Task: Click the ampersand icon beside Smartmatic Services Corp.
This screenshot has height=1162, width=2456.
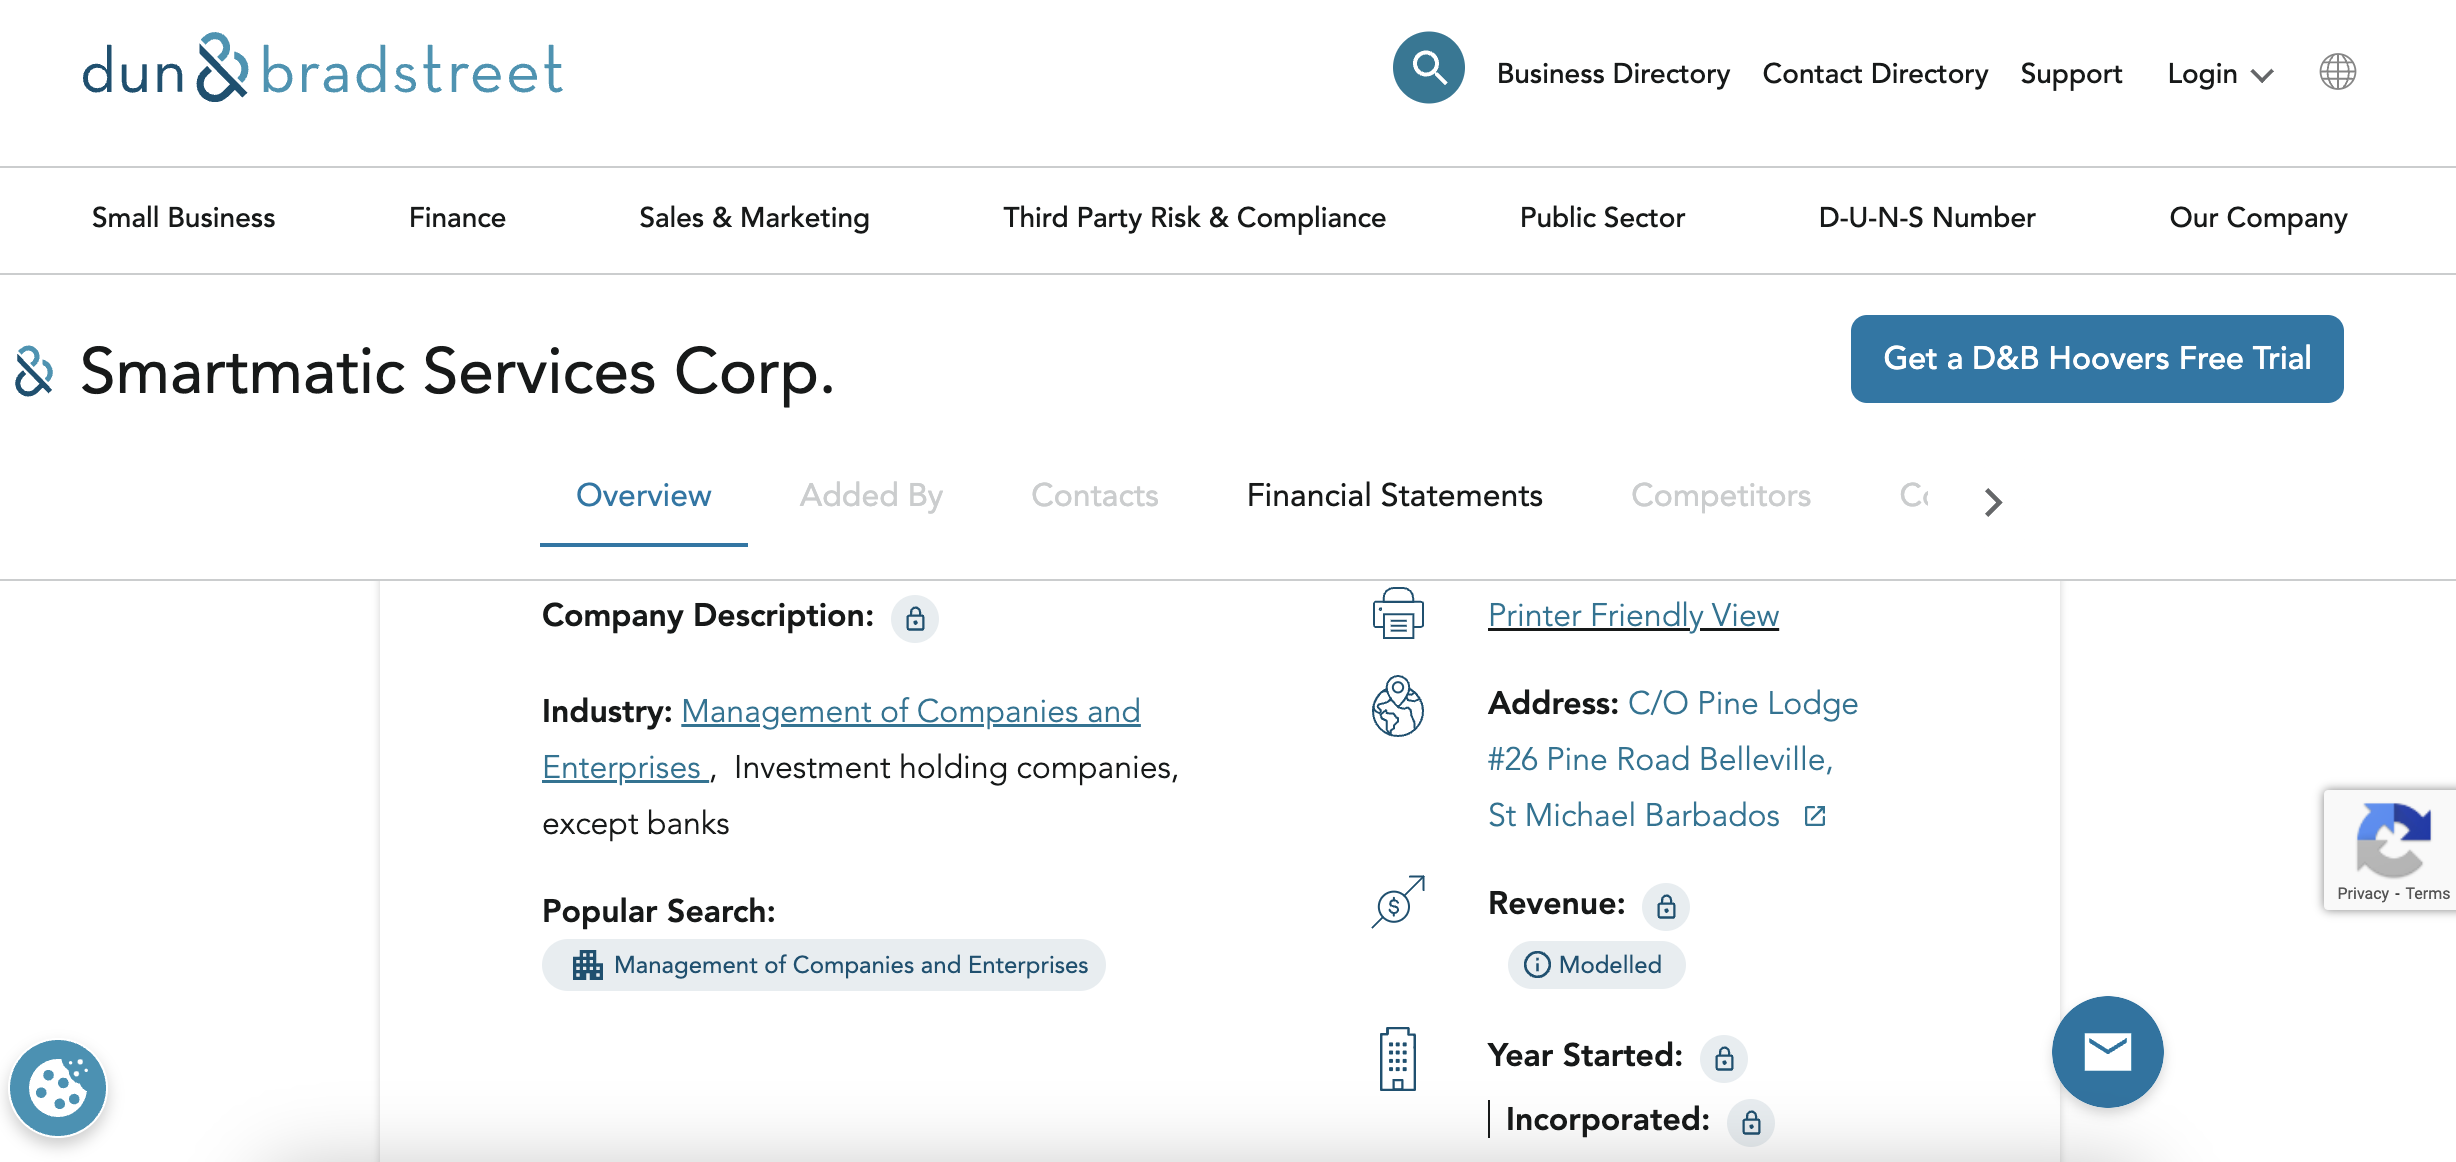Action: (34, 372)
